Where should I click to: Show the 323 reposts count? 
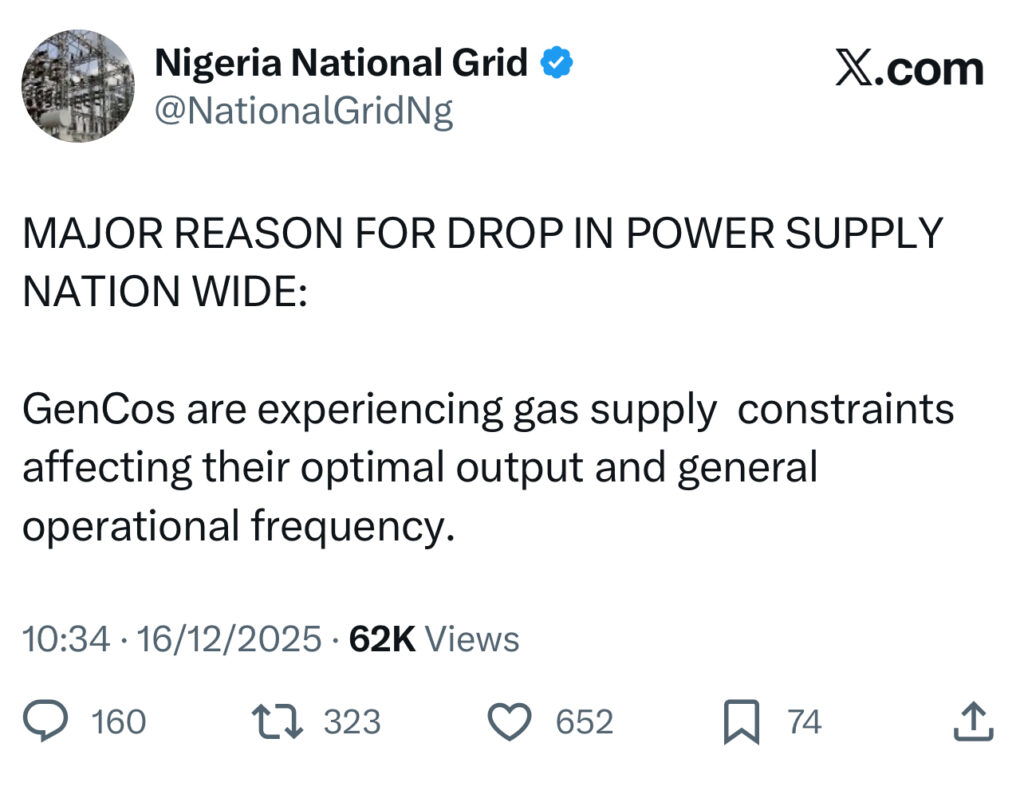pyautogui.click(x=352, y=722)
